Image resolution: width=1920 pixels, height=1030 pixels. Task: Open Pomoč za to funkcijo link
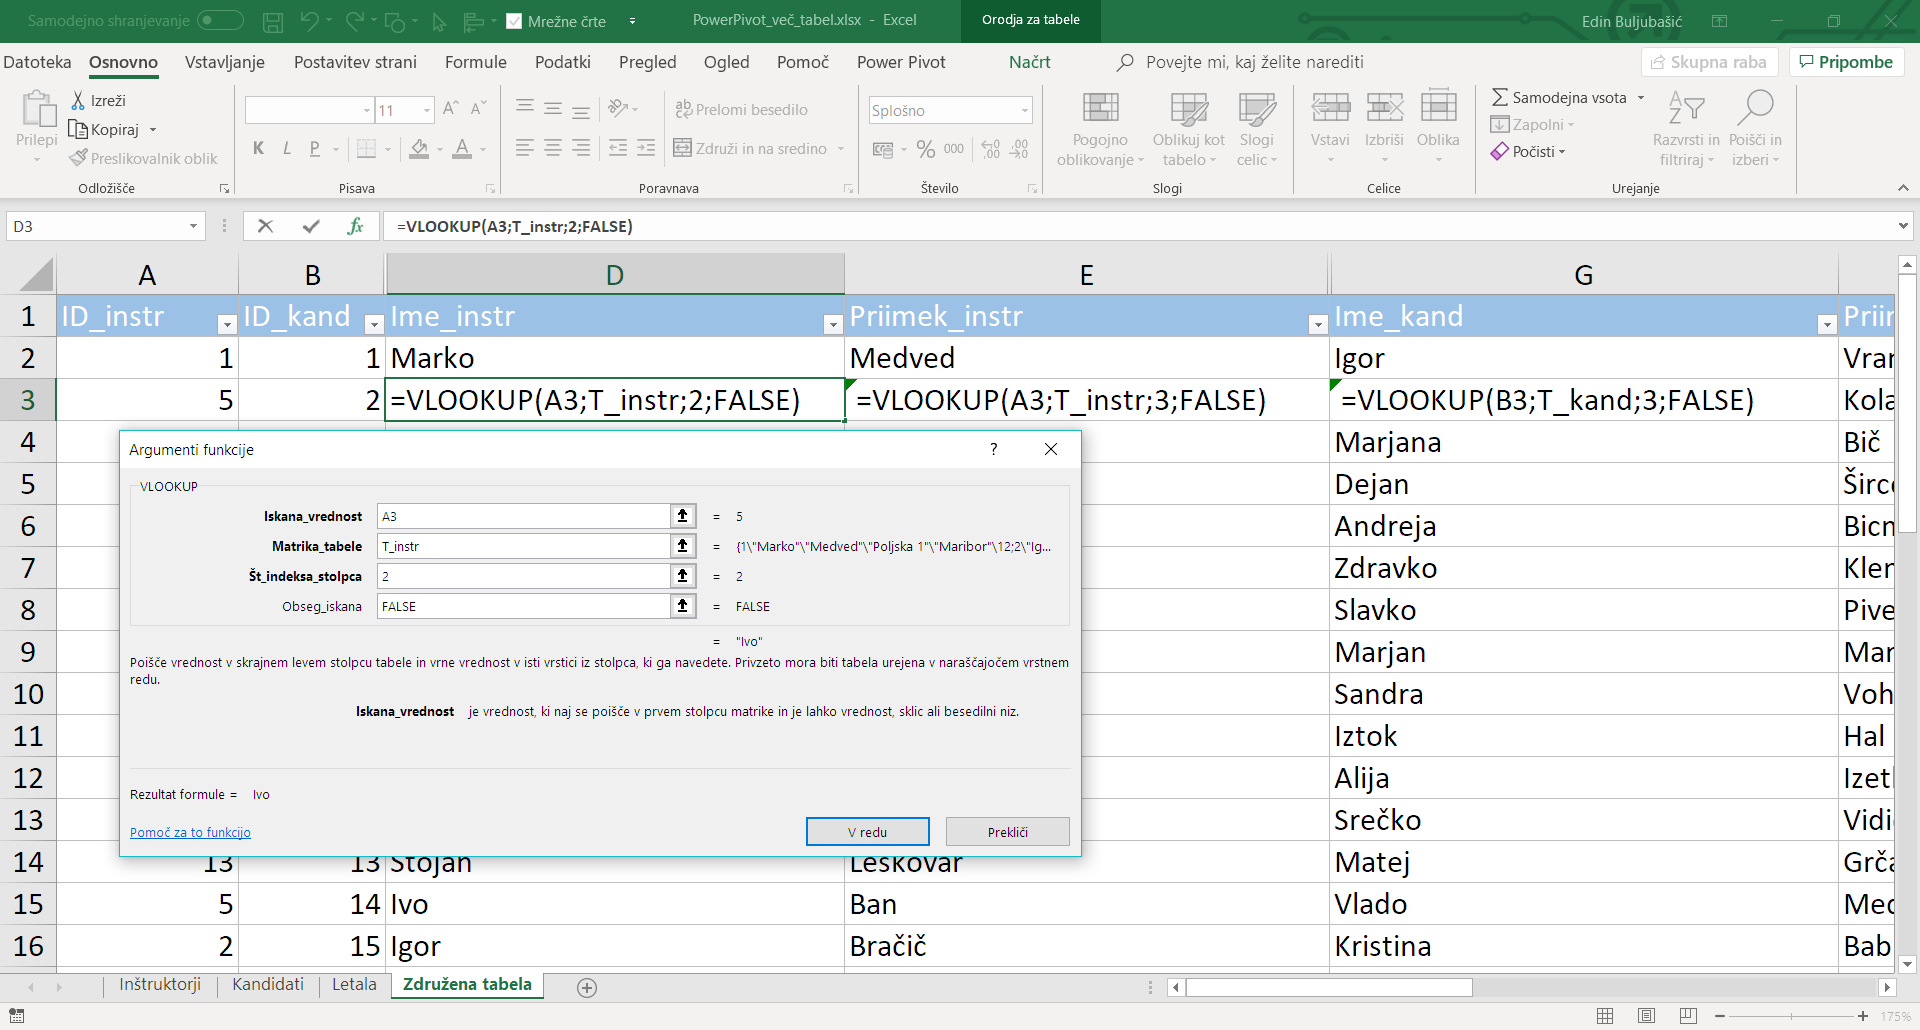[189, 831]
